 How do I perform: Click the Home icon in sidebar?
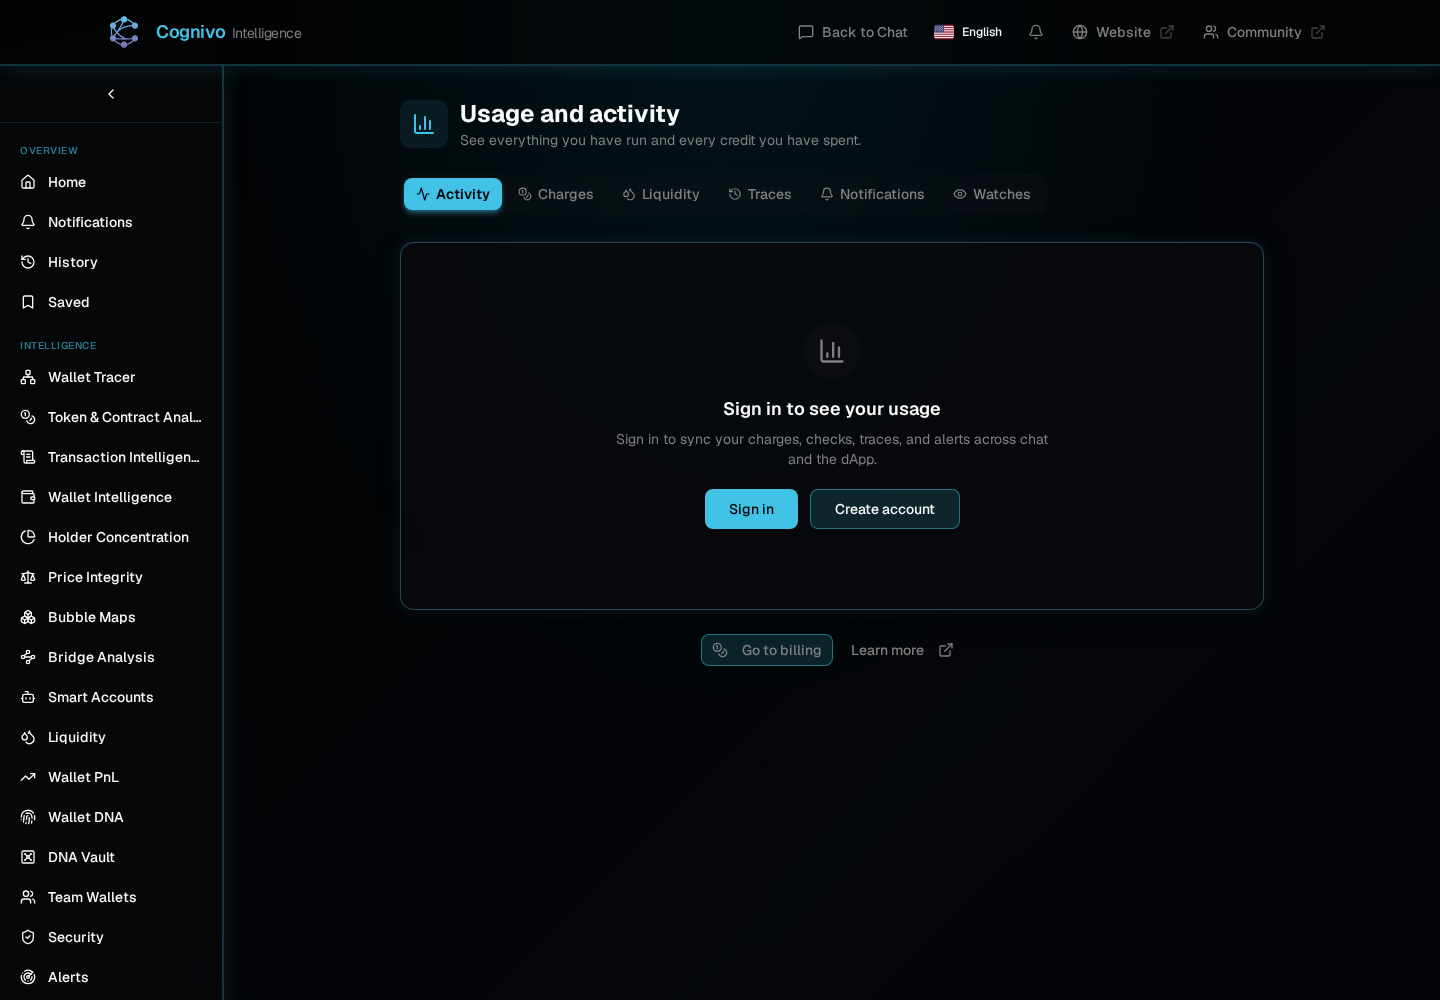pyautogui.click(x=28, y=182)
